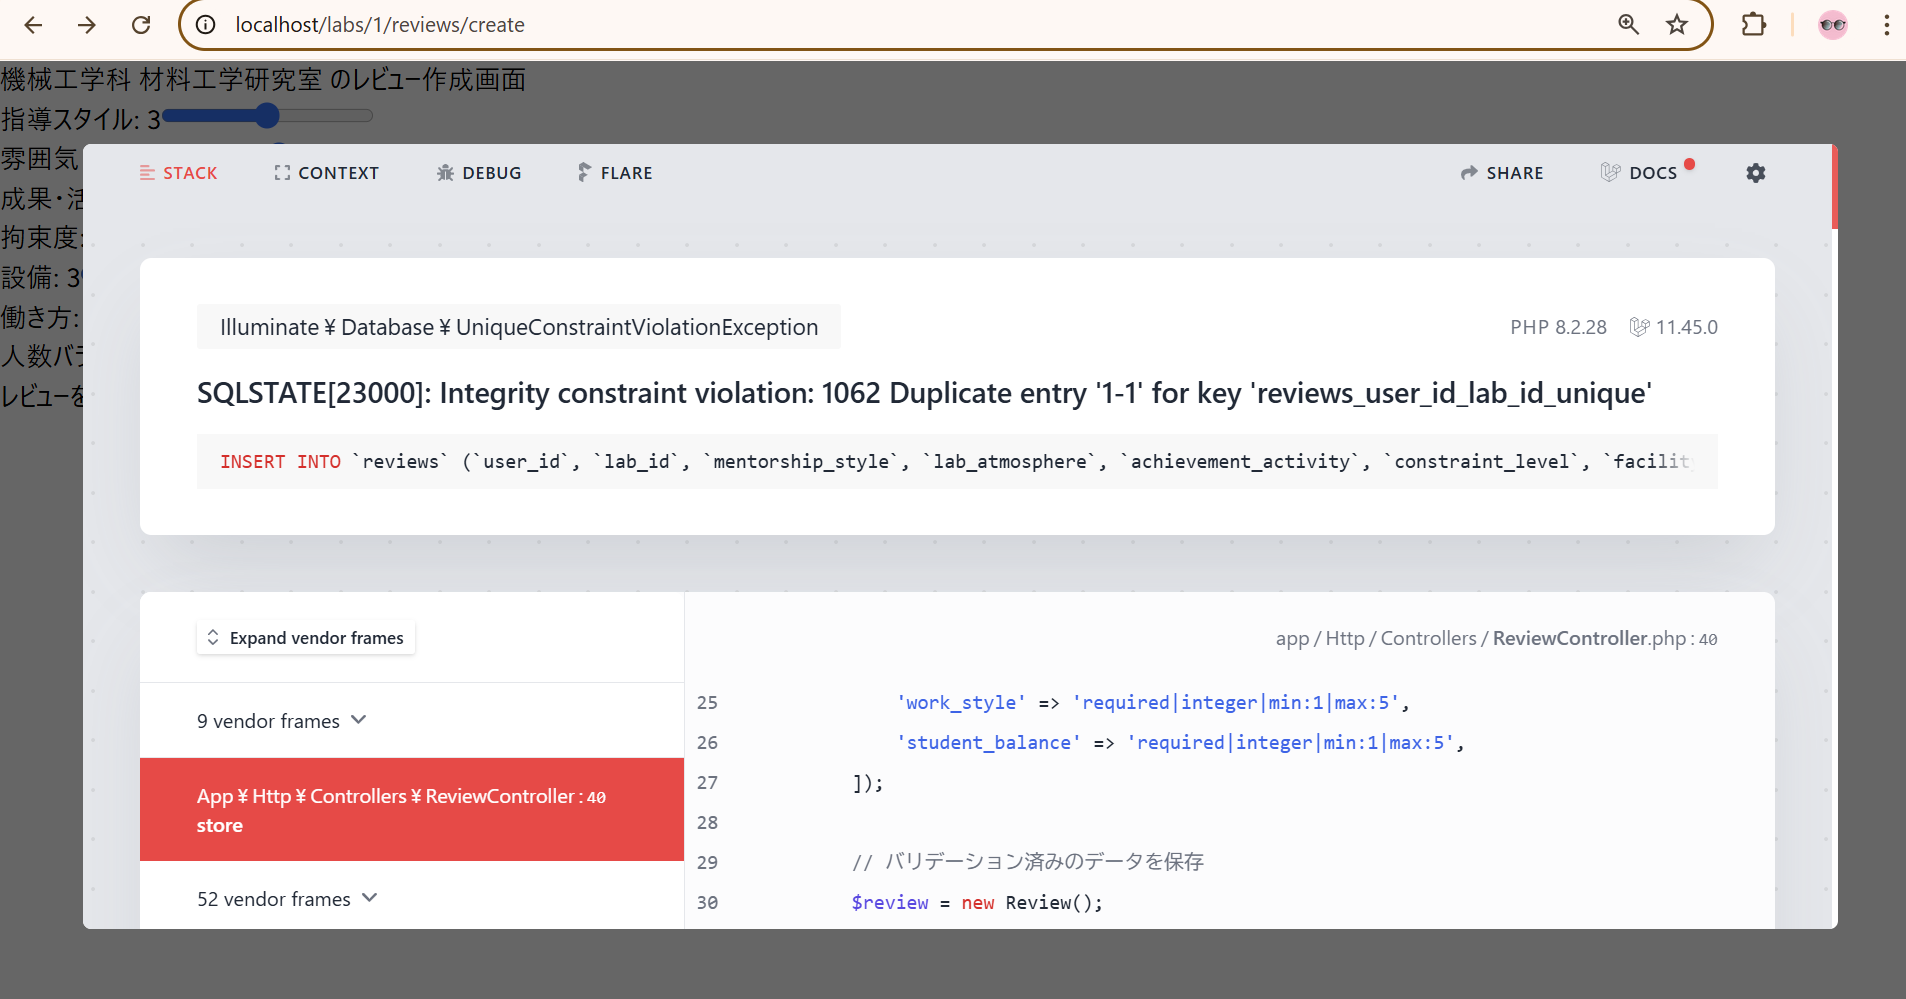Reload the current page

click(x=141, y=25)
